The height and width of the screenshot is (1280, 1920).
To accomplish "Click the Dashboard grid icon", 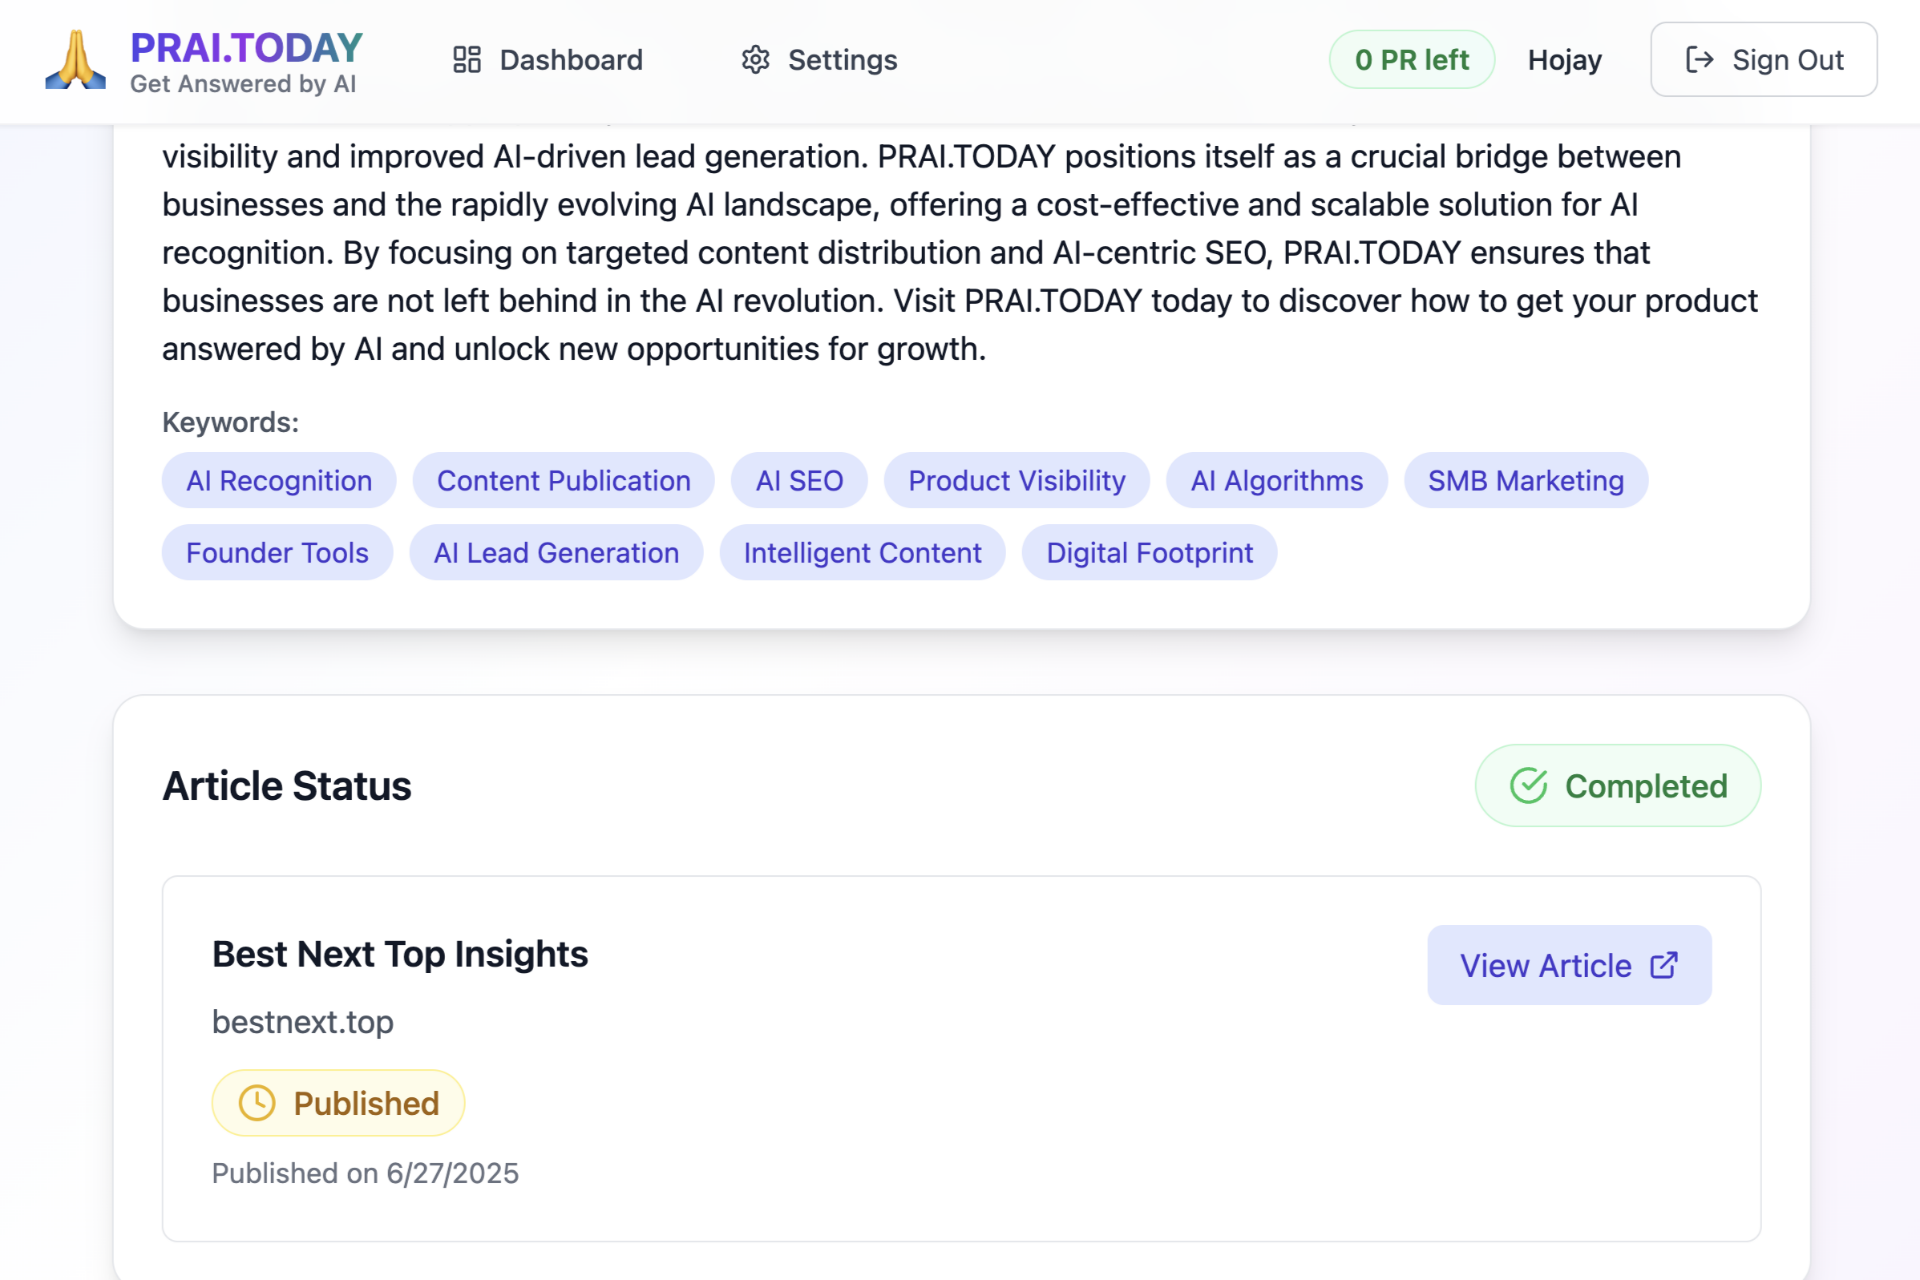I will [467, 60].
